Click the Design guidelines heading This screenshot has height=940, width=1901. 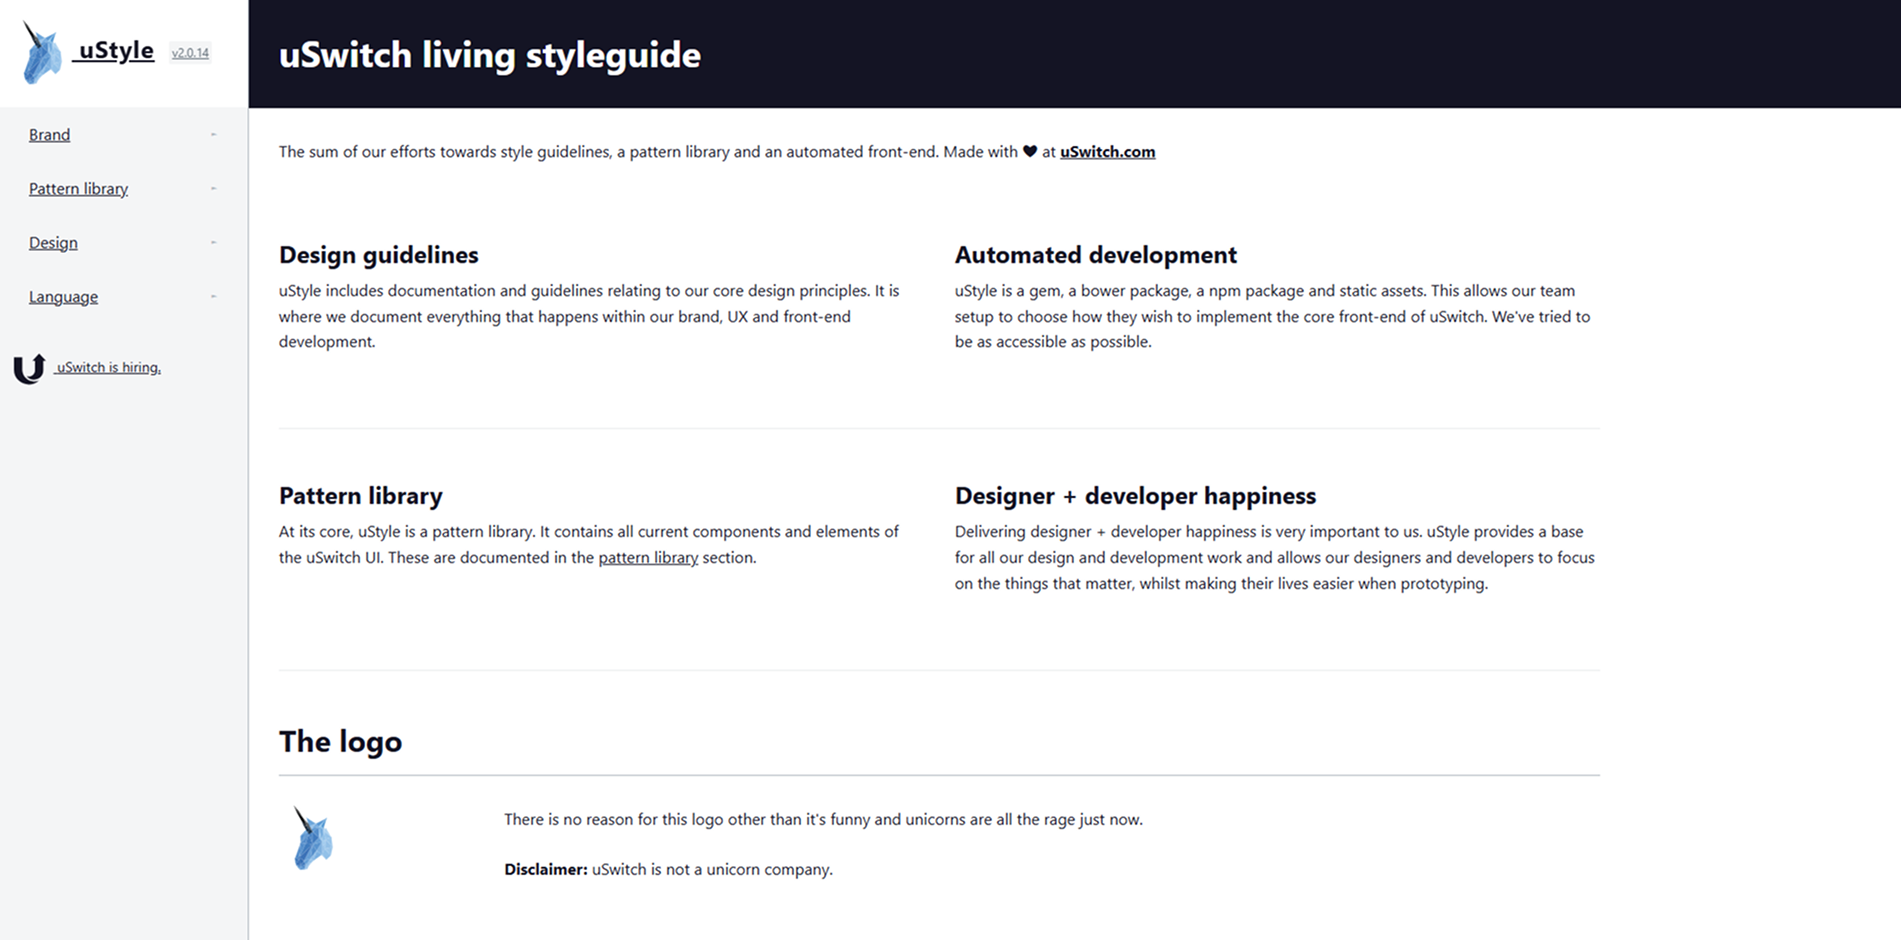[x=379, y=255]
